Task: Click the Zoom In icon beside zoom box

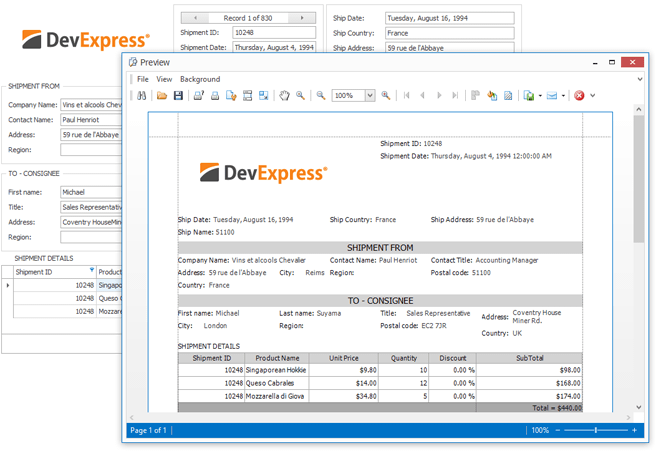Action: tap(385, 95)
